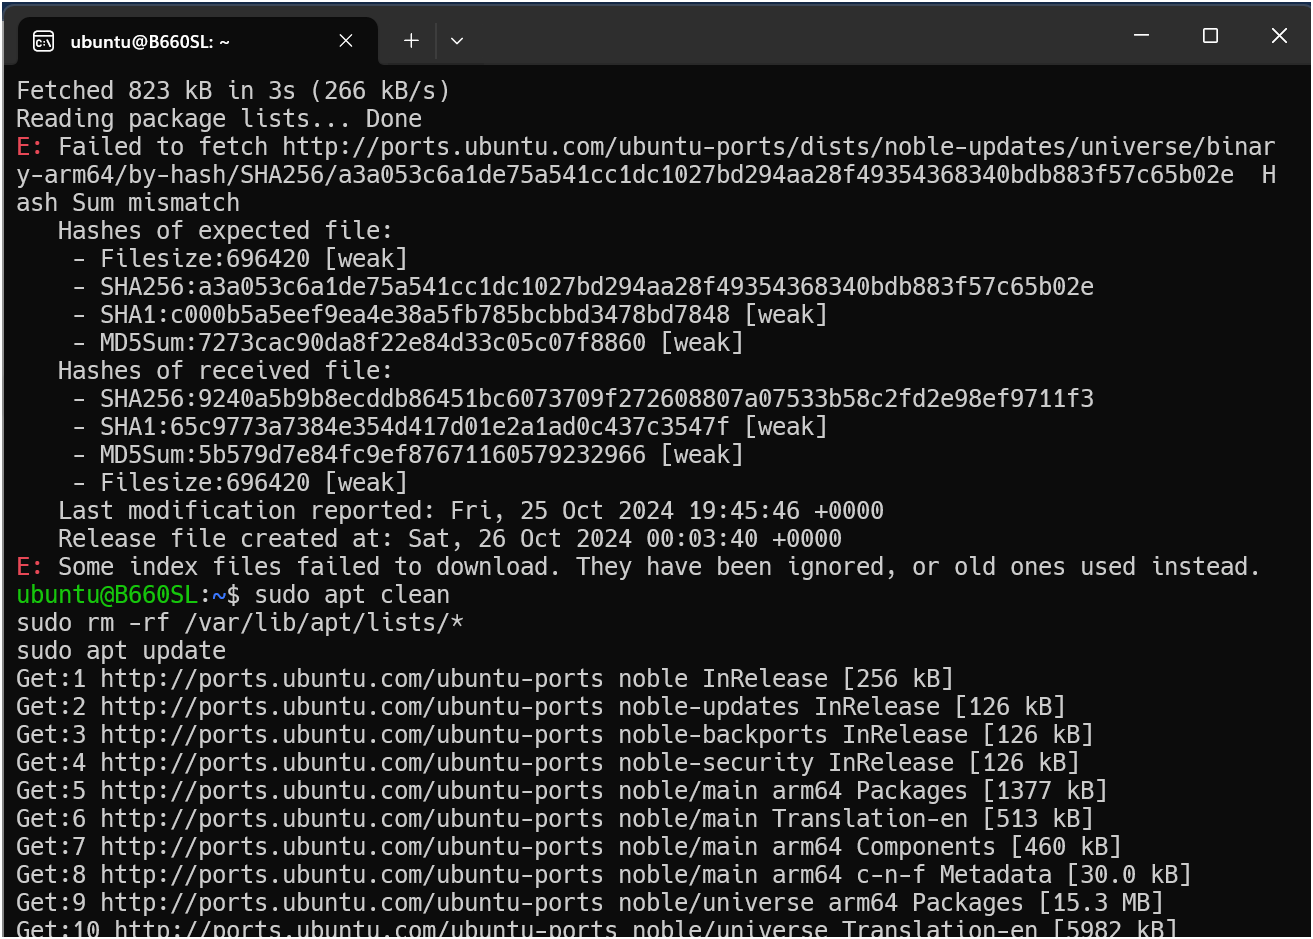Screen dimensions: 1313x939
Task: Open a new terminal tab
Action: pos(411,41)
